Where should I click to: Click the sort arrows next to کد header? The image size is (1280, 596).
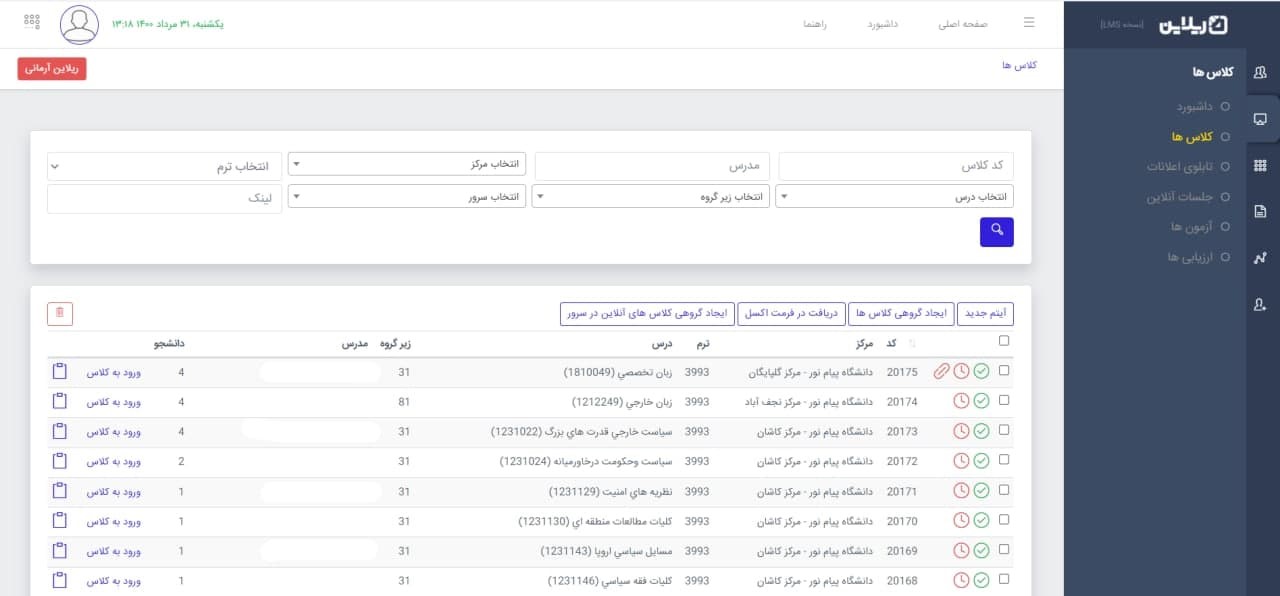pos(911,344)
